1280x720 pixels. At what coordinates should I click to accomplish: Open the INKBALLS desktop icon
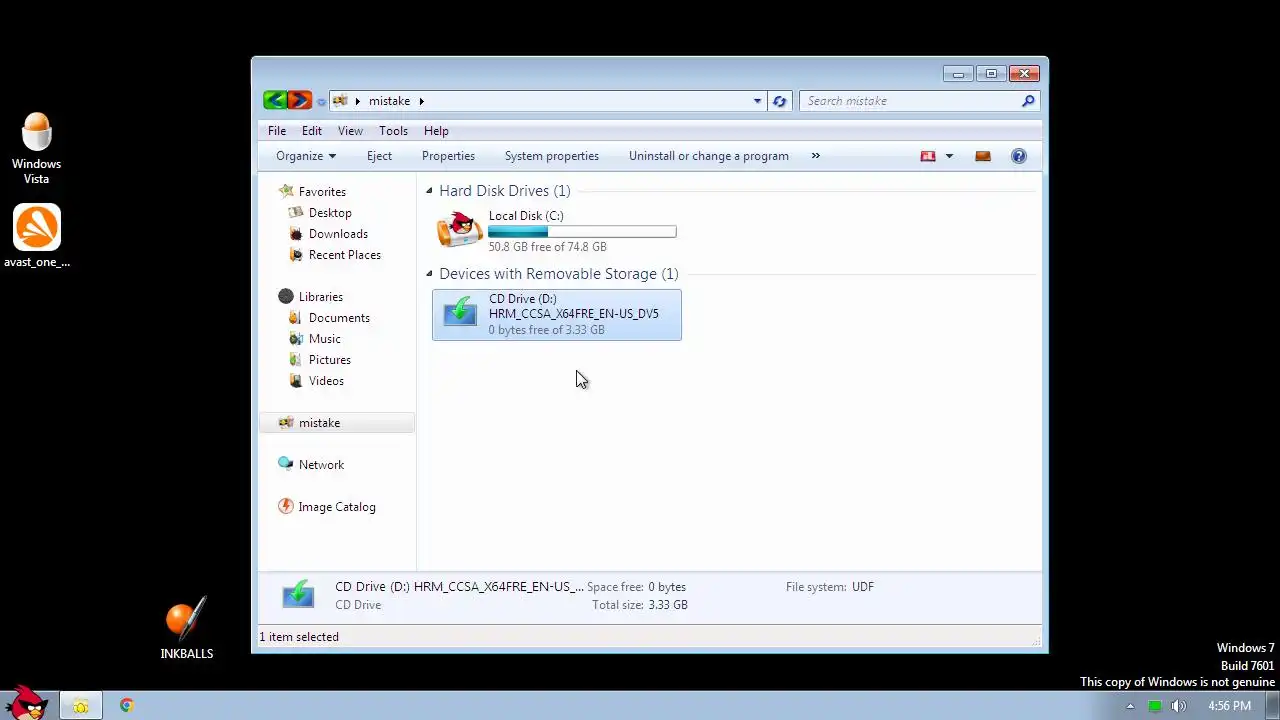[187, 628]
